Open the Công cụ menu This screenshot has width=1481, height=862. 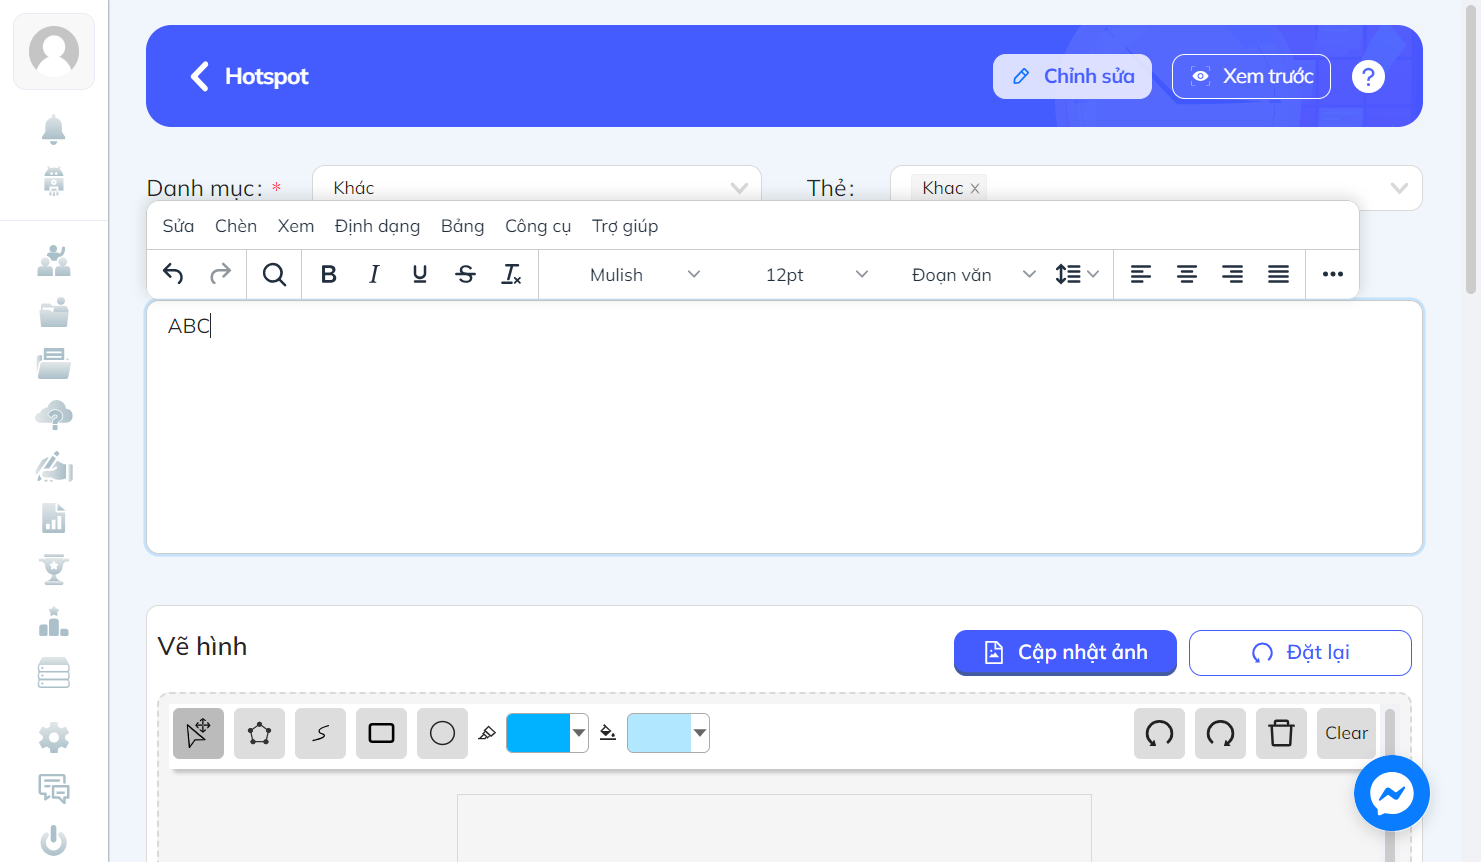[538, 226]
